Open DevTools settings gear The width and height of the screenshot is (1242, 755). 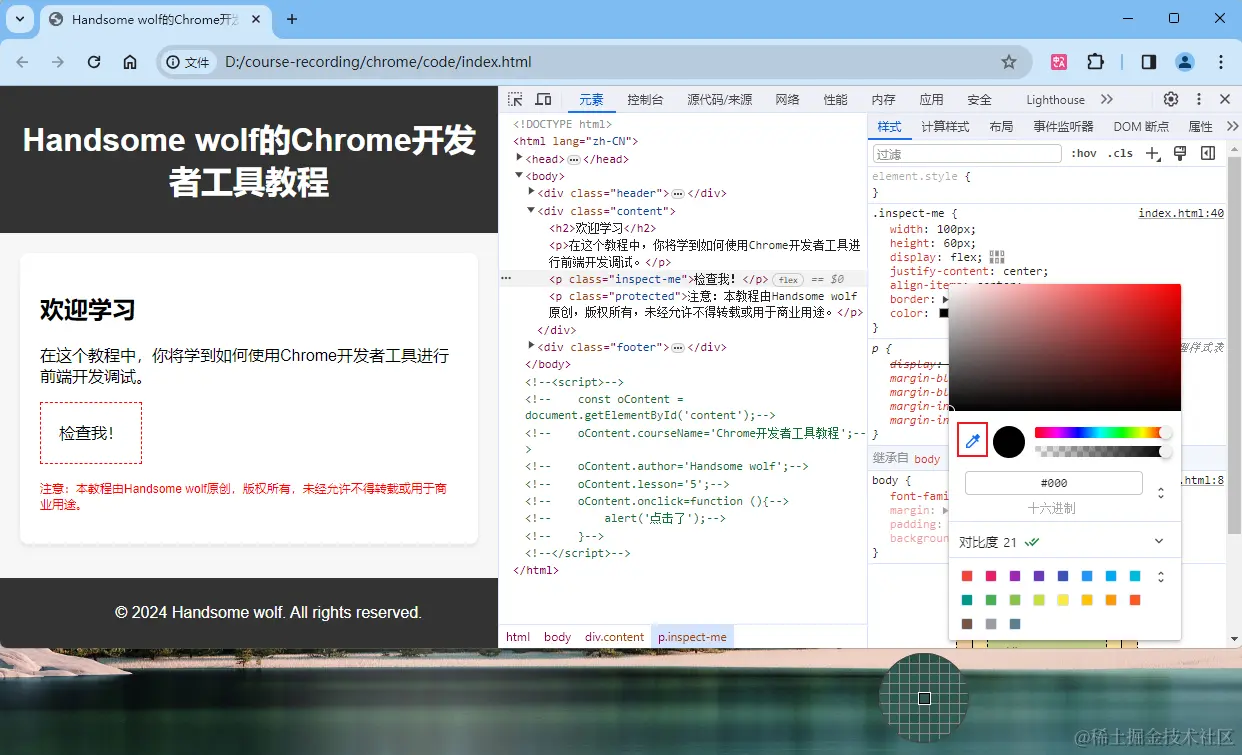coord(1171,99)
